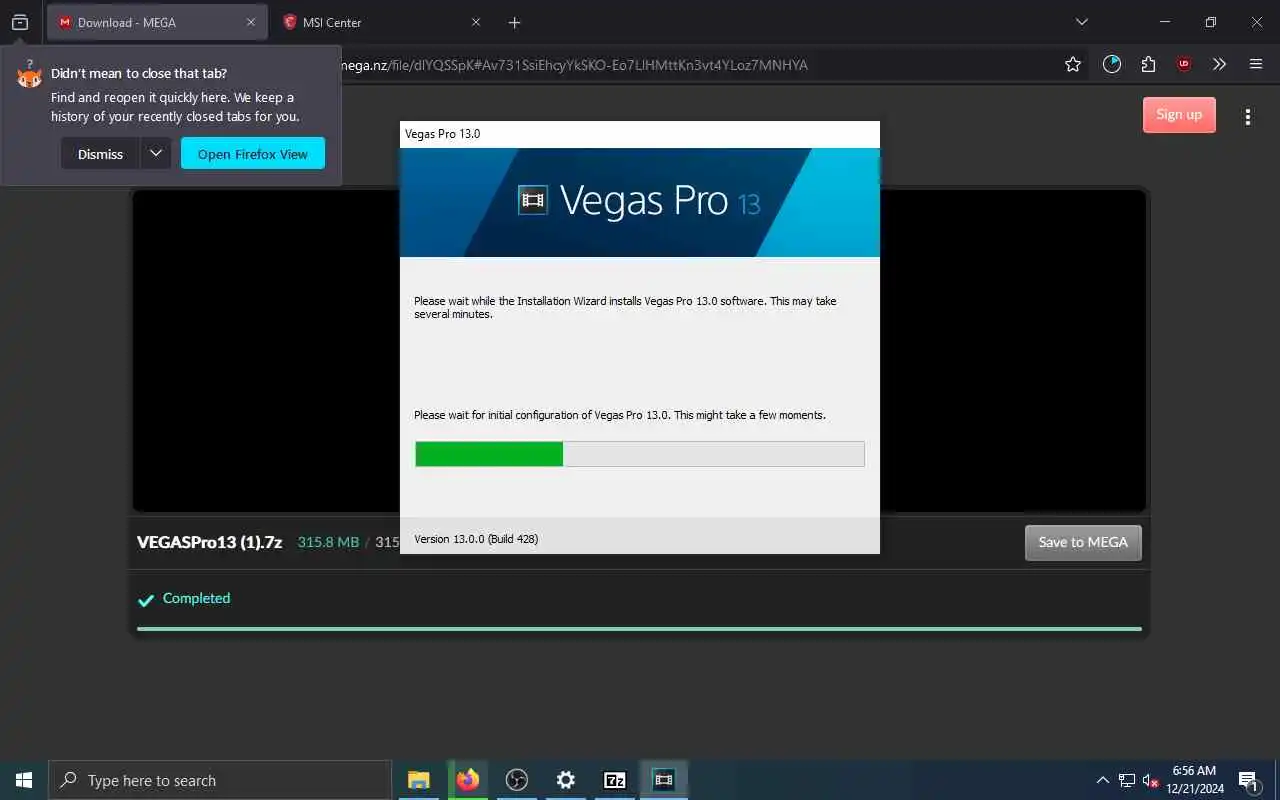Click the MEGA address bar URL
The height and width of the screenshot is (800, 1280).
click(x=574, y=65)
